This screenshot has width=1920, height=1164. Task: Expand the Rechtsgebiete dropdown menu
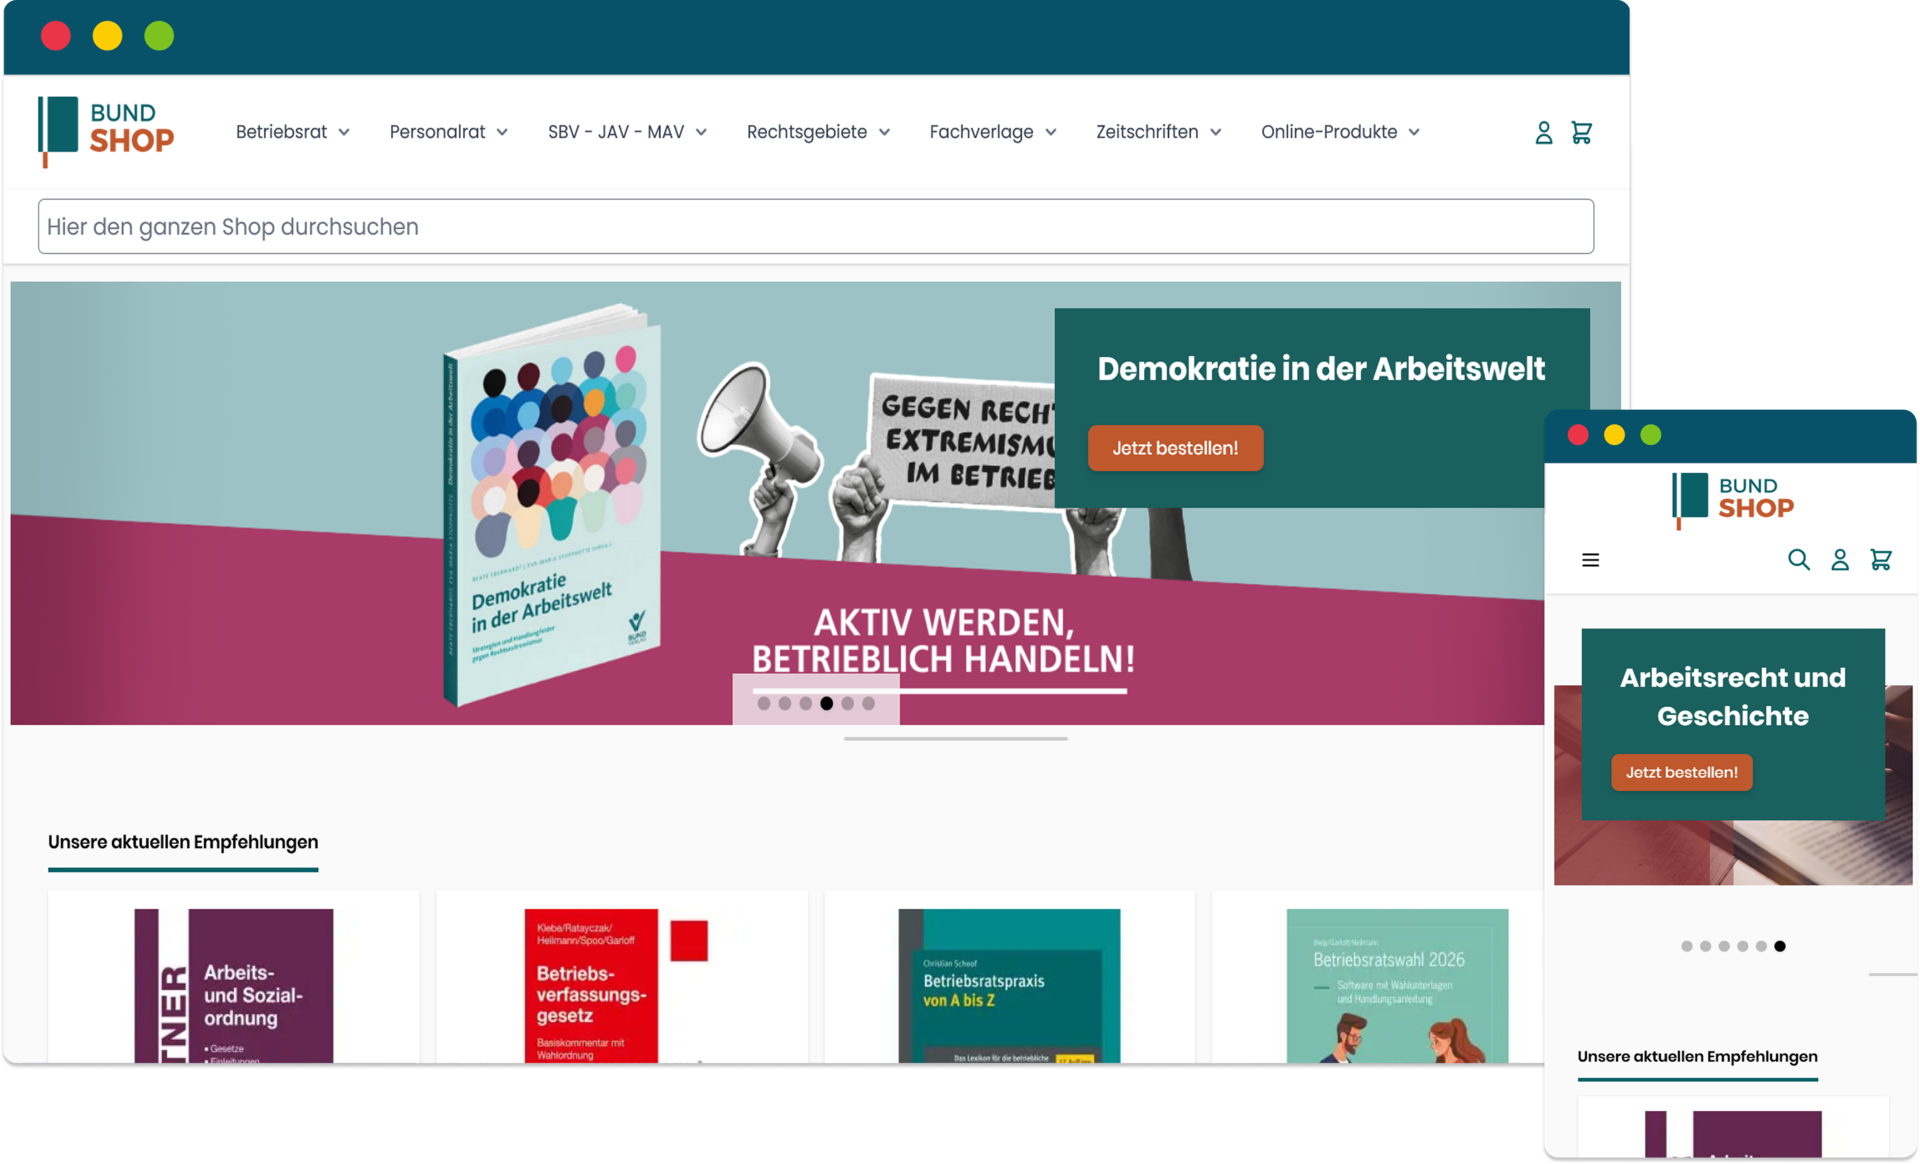coord(817,132)
